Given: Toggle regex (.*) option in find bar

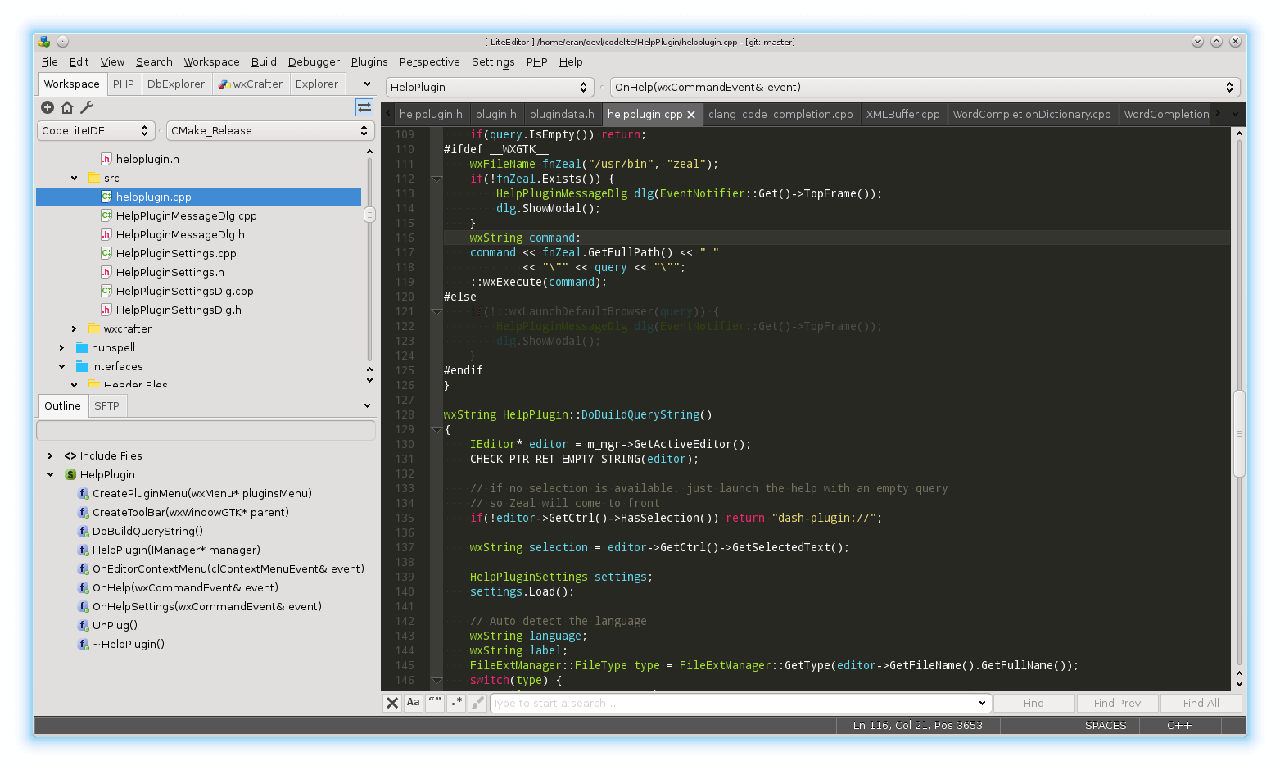Looking at the screenshot, I should pyautogui.click(x=457, y=703).
